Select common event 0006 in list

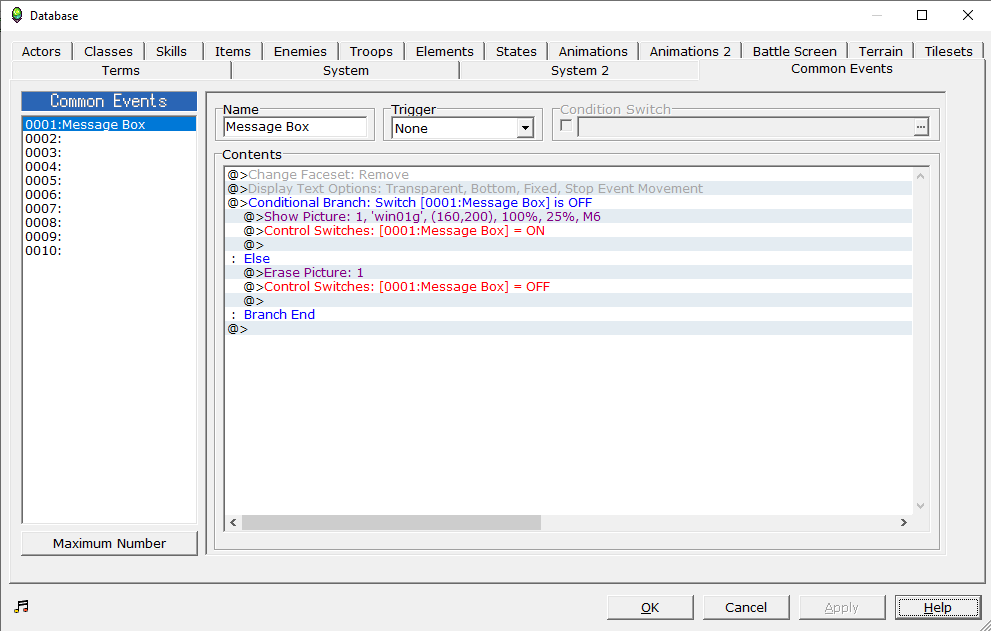point(109,194)
